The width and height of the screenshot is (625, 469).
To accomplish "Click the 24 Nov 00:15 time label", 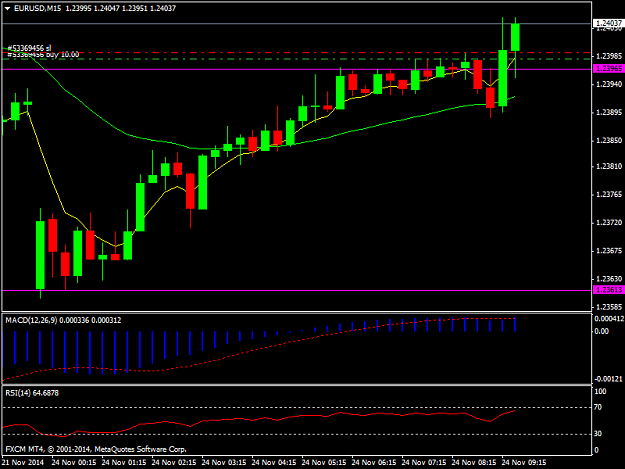I will (x=74, y=463).
